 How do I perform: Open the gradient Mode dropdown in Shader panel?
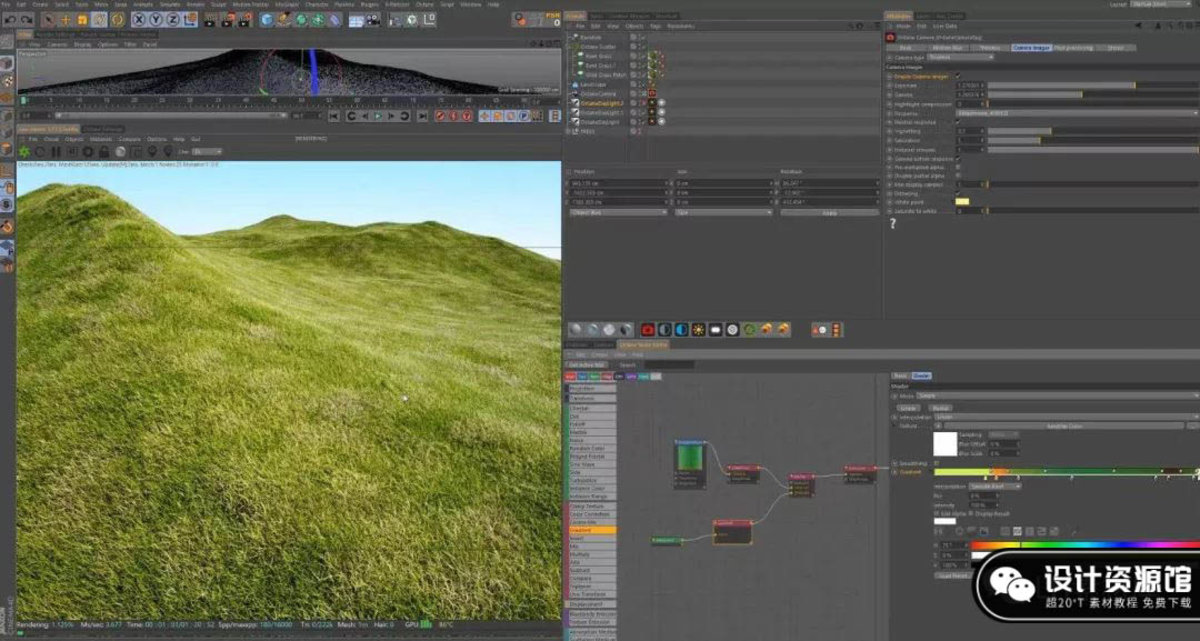tap(1058, 396)
